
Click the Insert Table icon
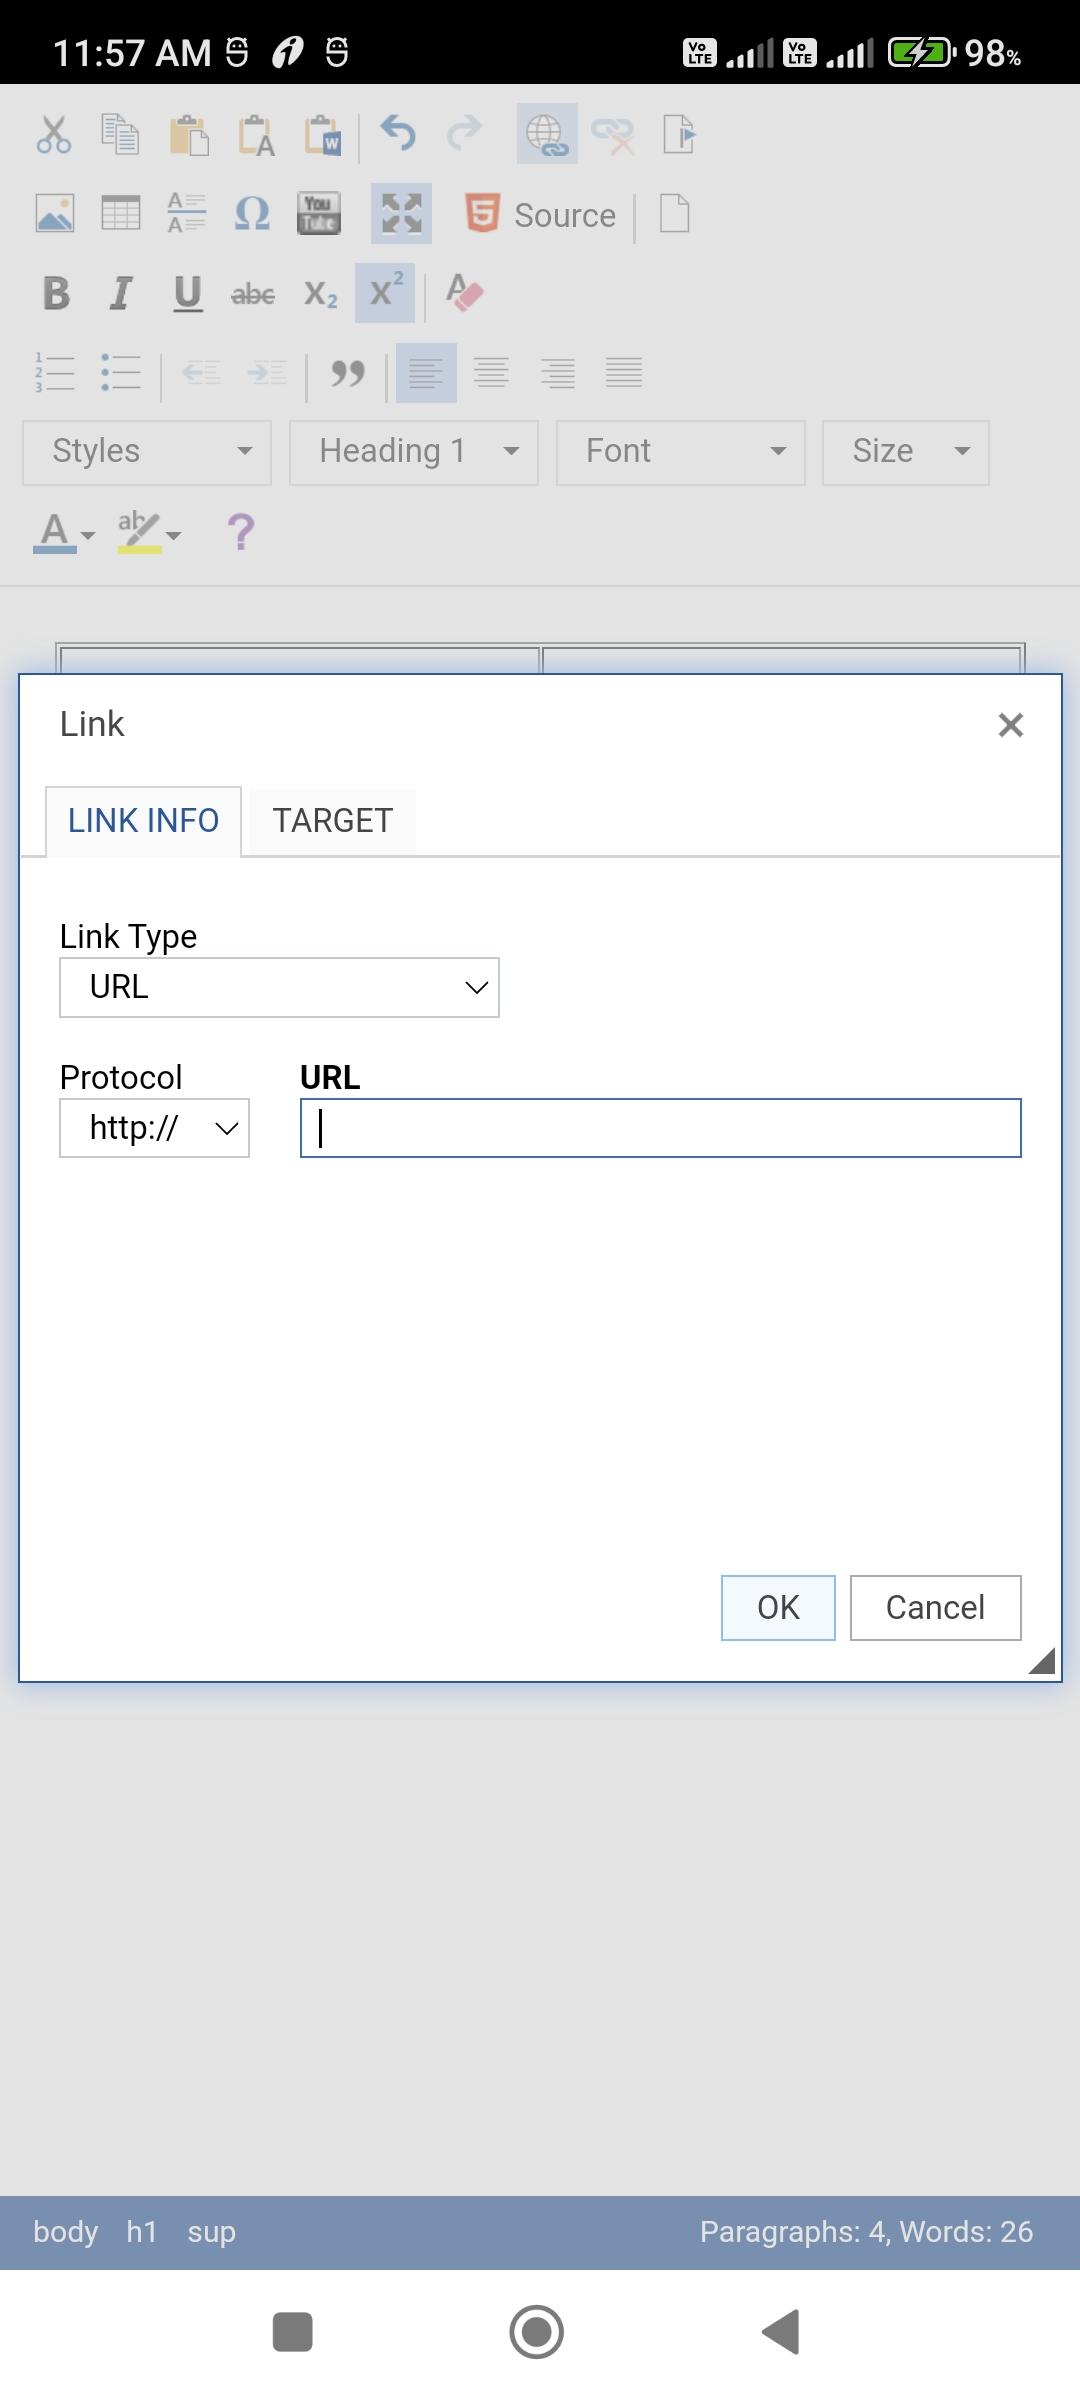121,213
